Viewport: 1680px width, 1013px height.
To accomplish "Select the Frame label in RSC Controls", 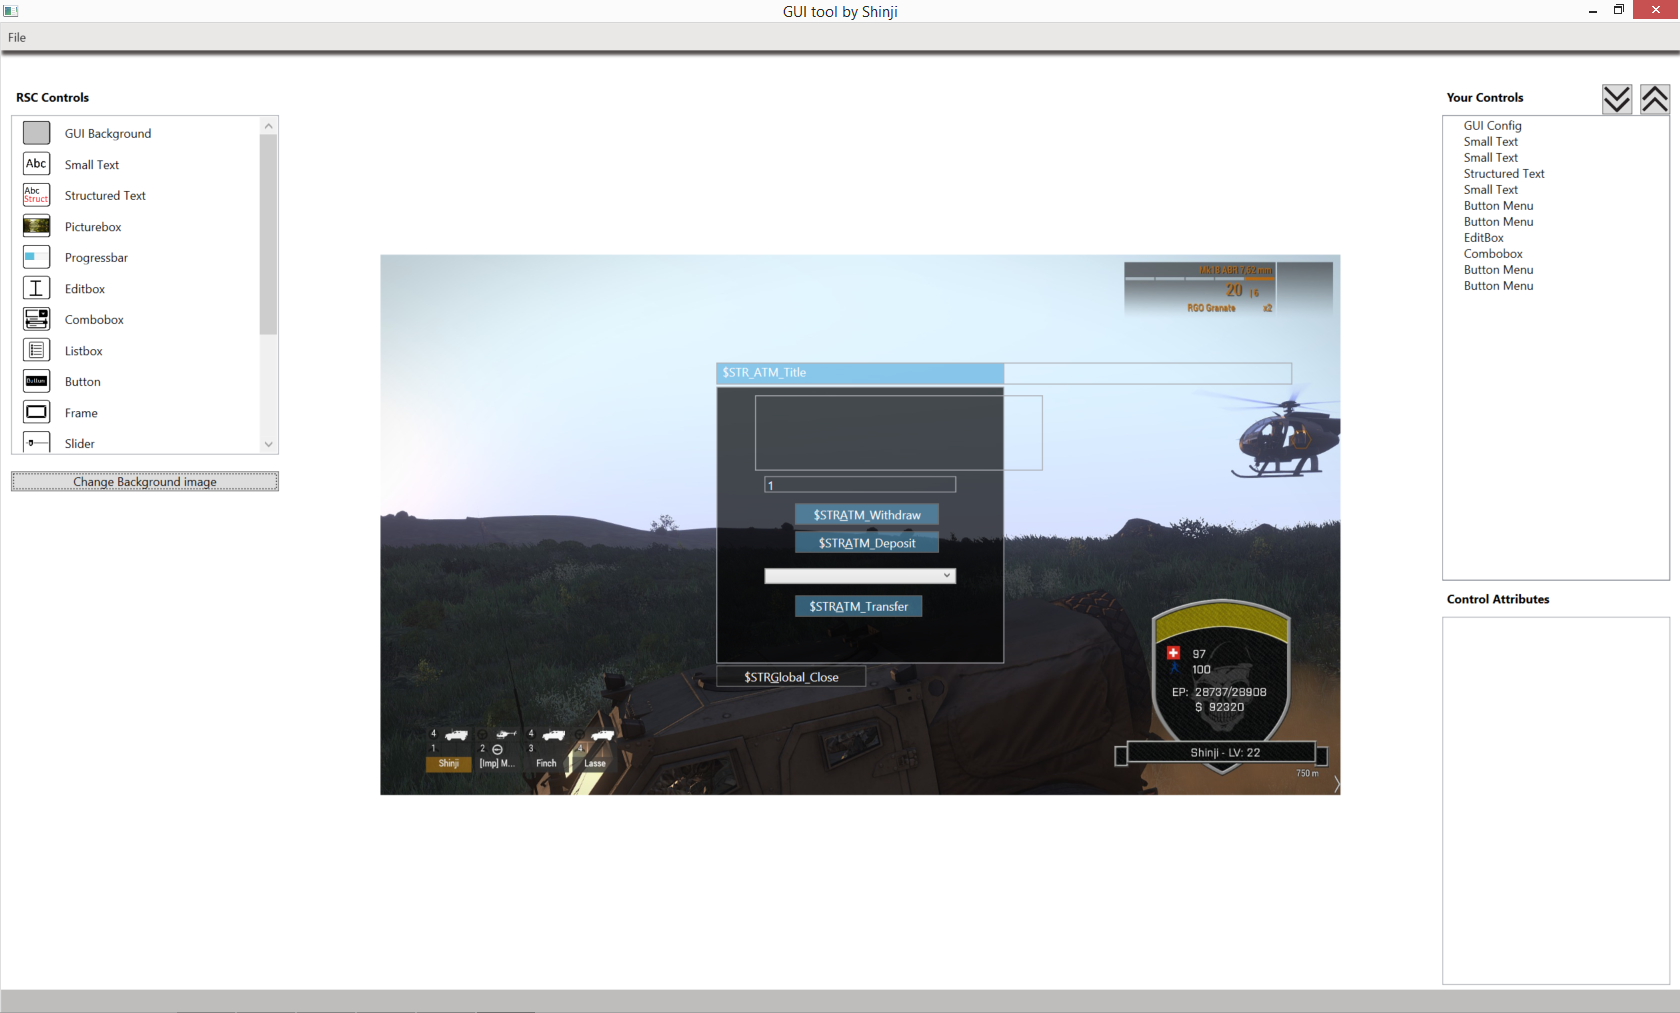I will point(81,413).
